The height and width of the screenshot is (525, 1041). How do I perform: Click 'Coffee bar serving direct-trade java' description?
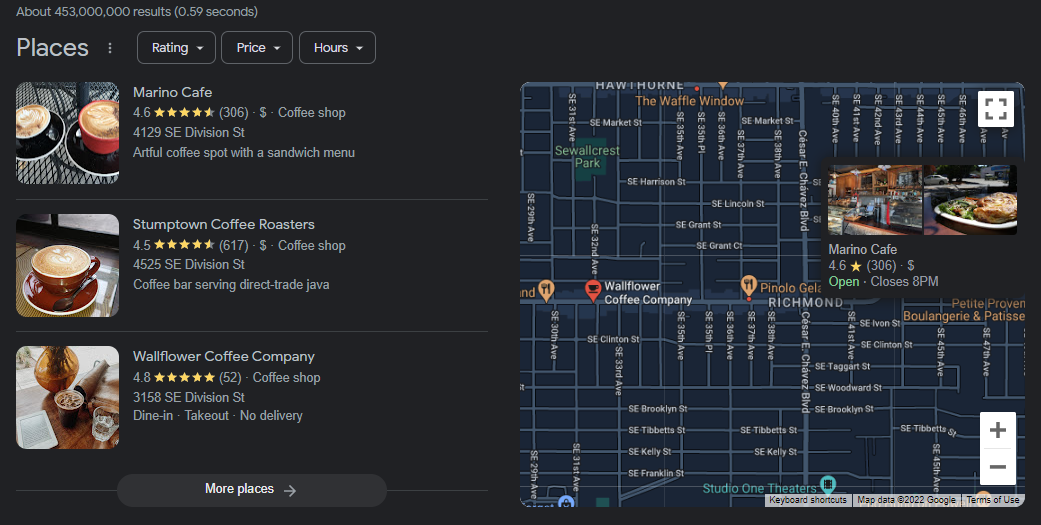click(x=231, y=284)
